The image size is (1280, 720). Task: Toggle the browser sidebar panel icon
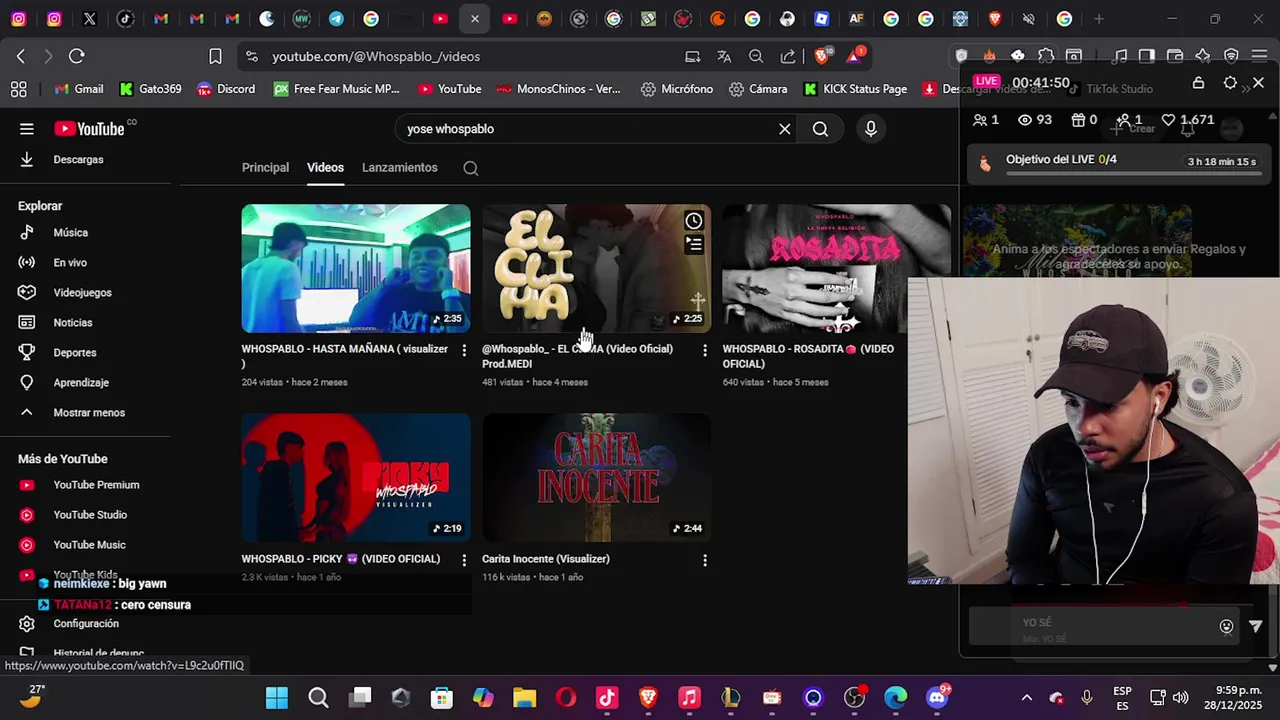pyautogui.click(x=1147, y=56)
